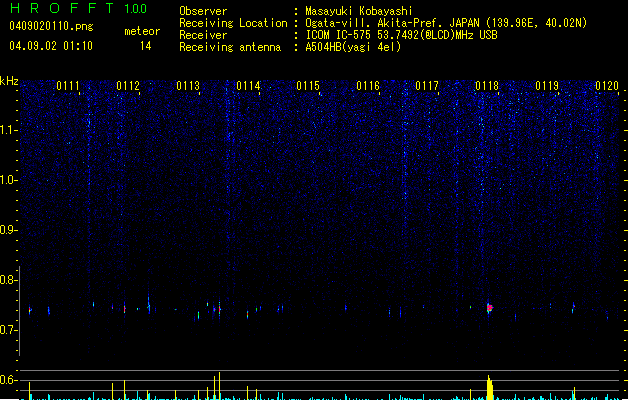Click time marker 0114

[248, 86]
